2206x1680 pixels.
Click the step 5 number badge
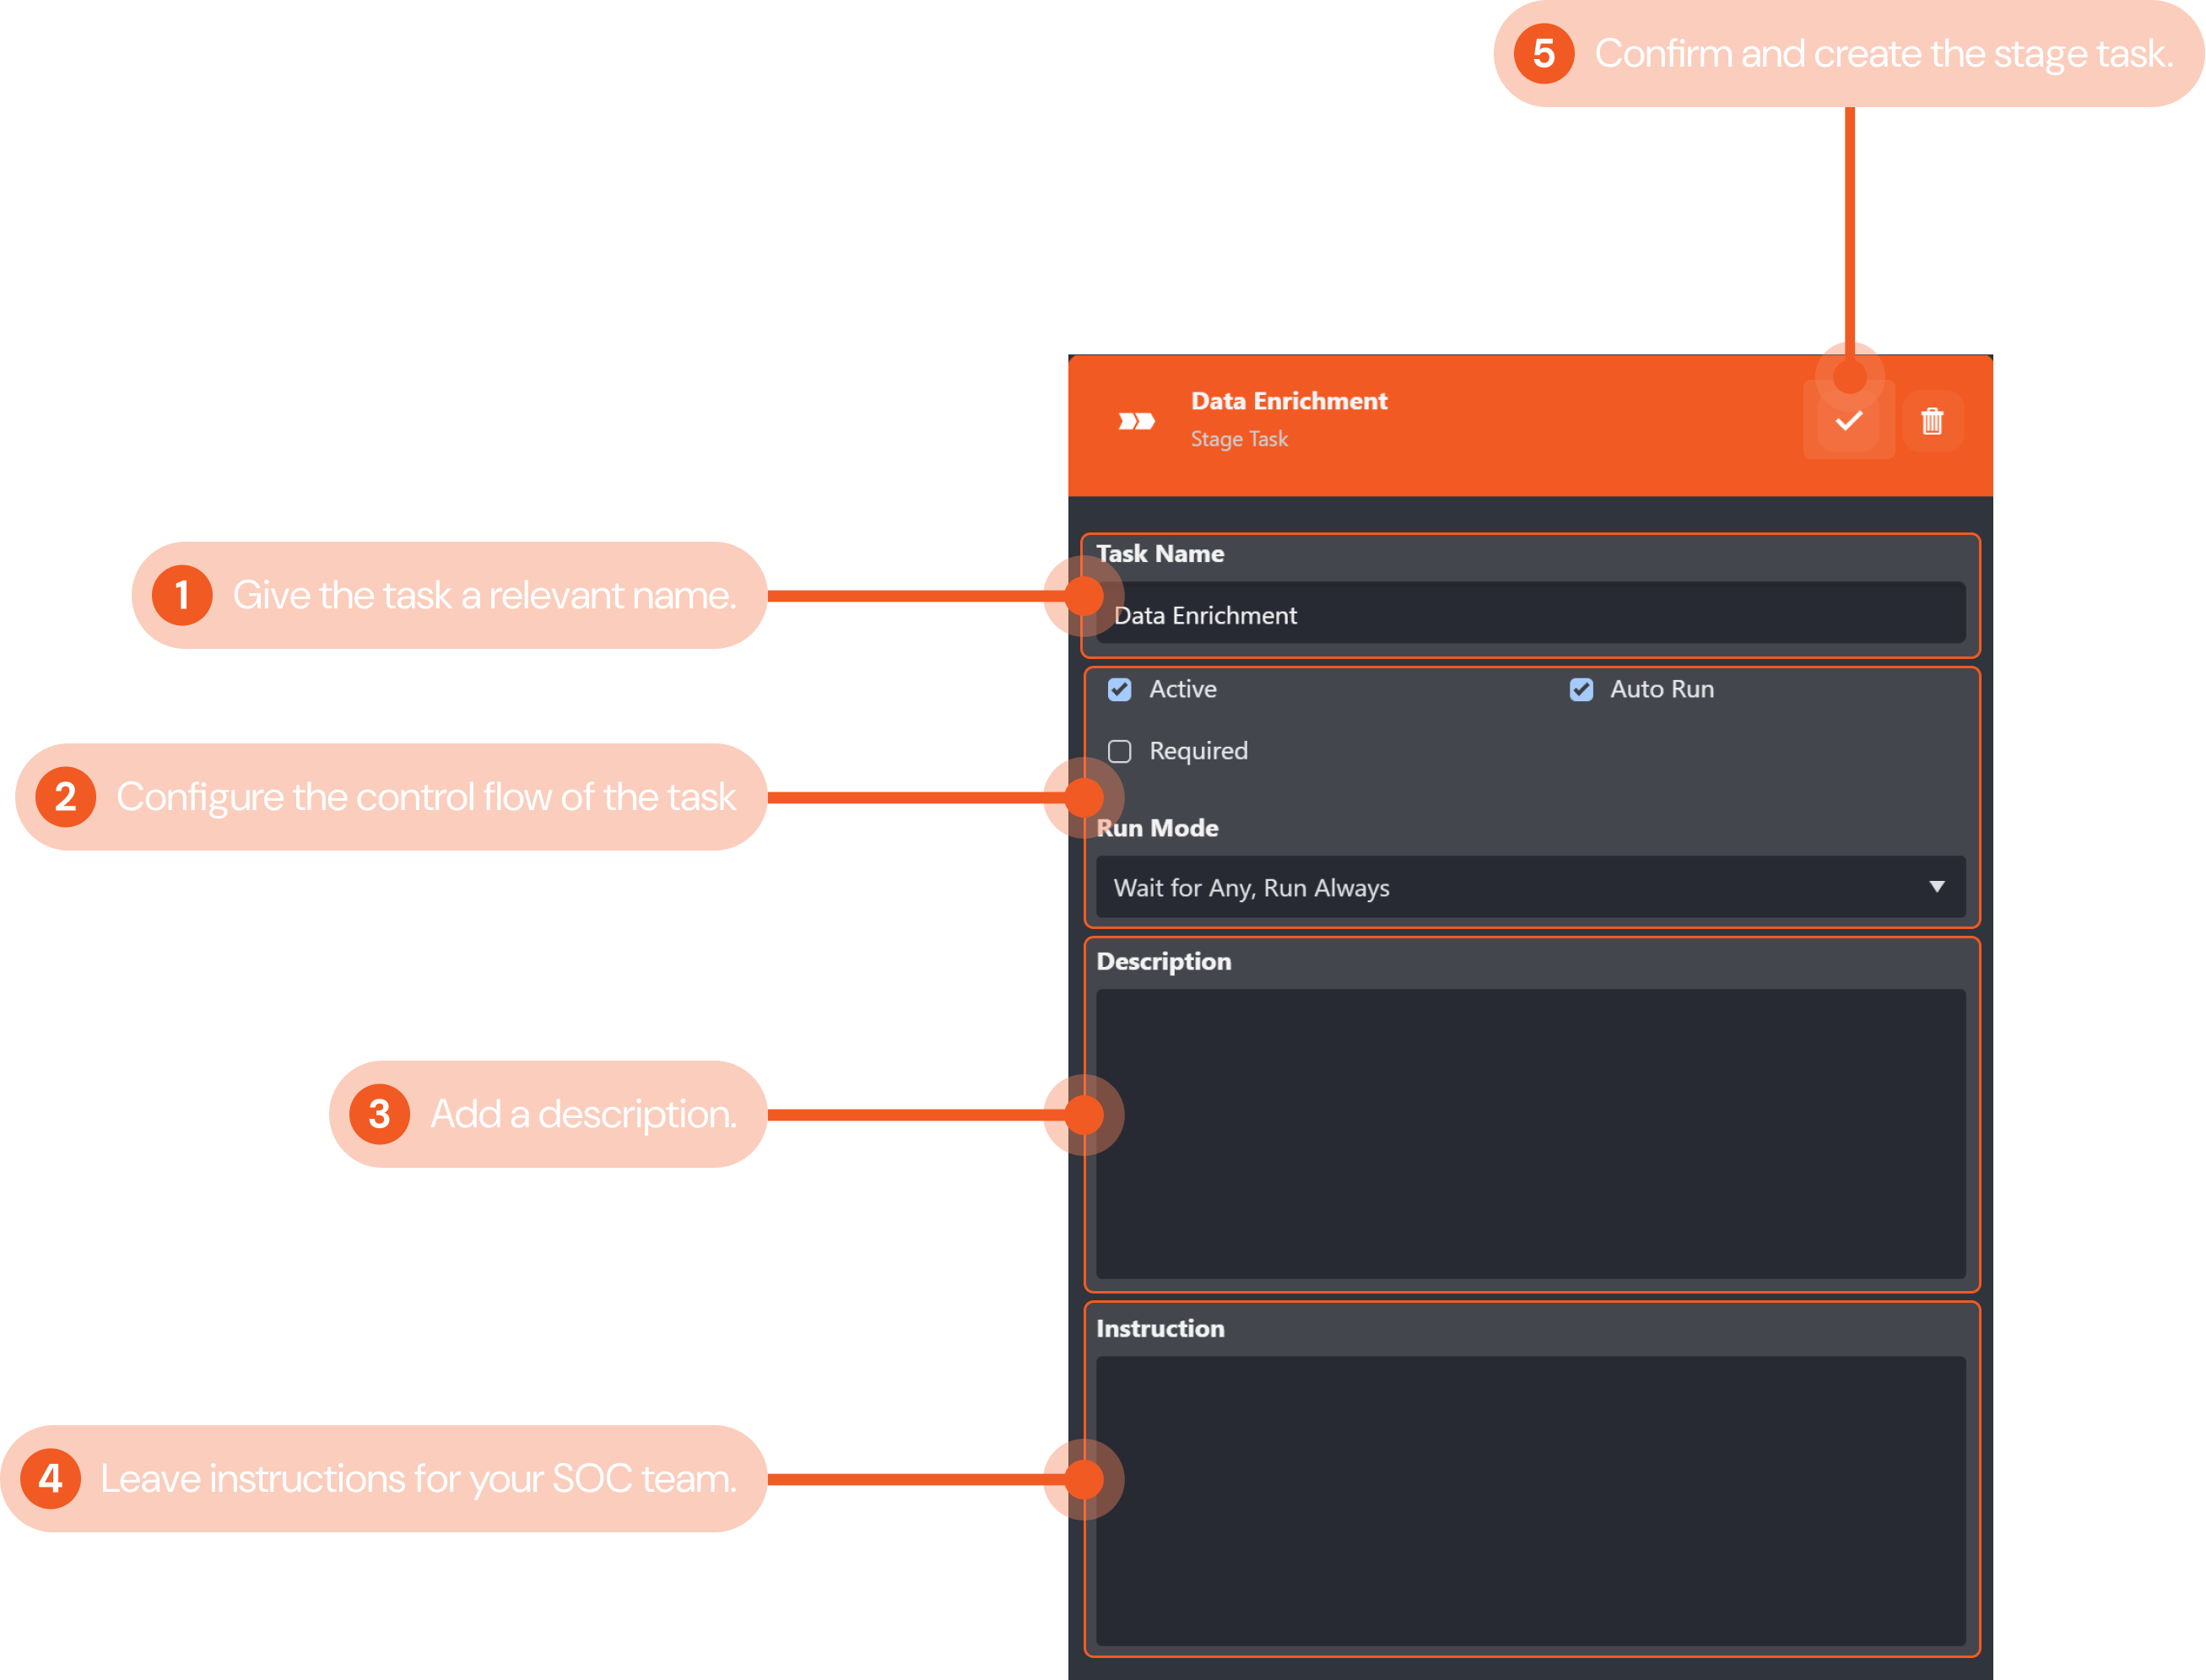tap(1543, 53)
